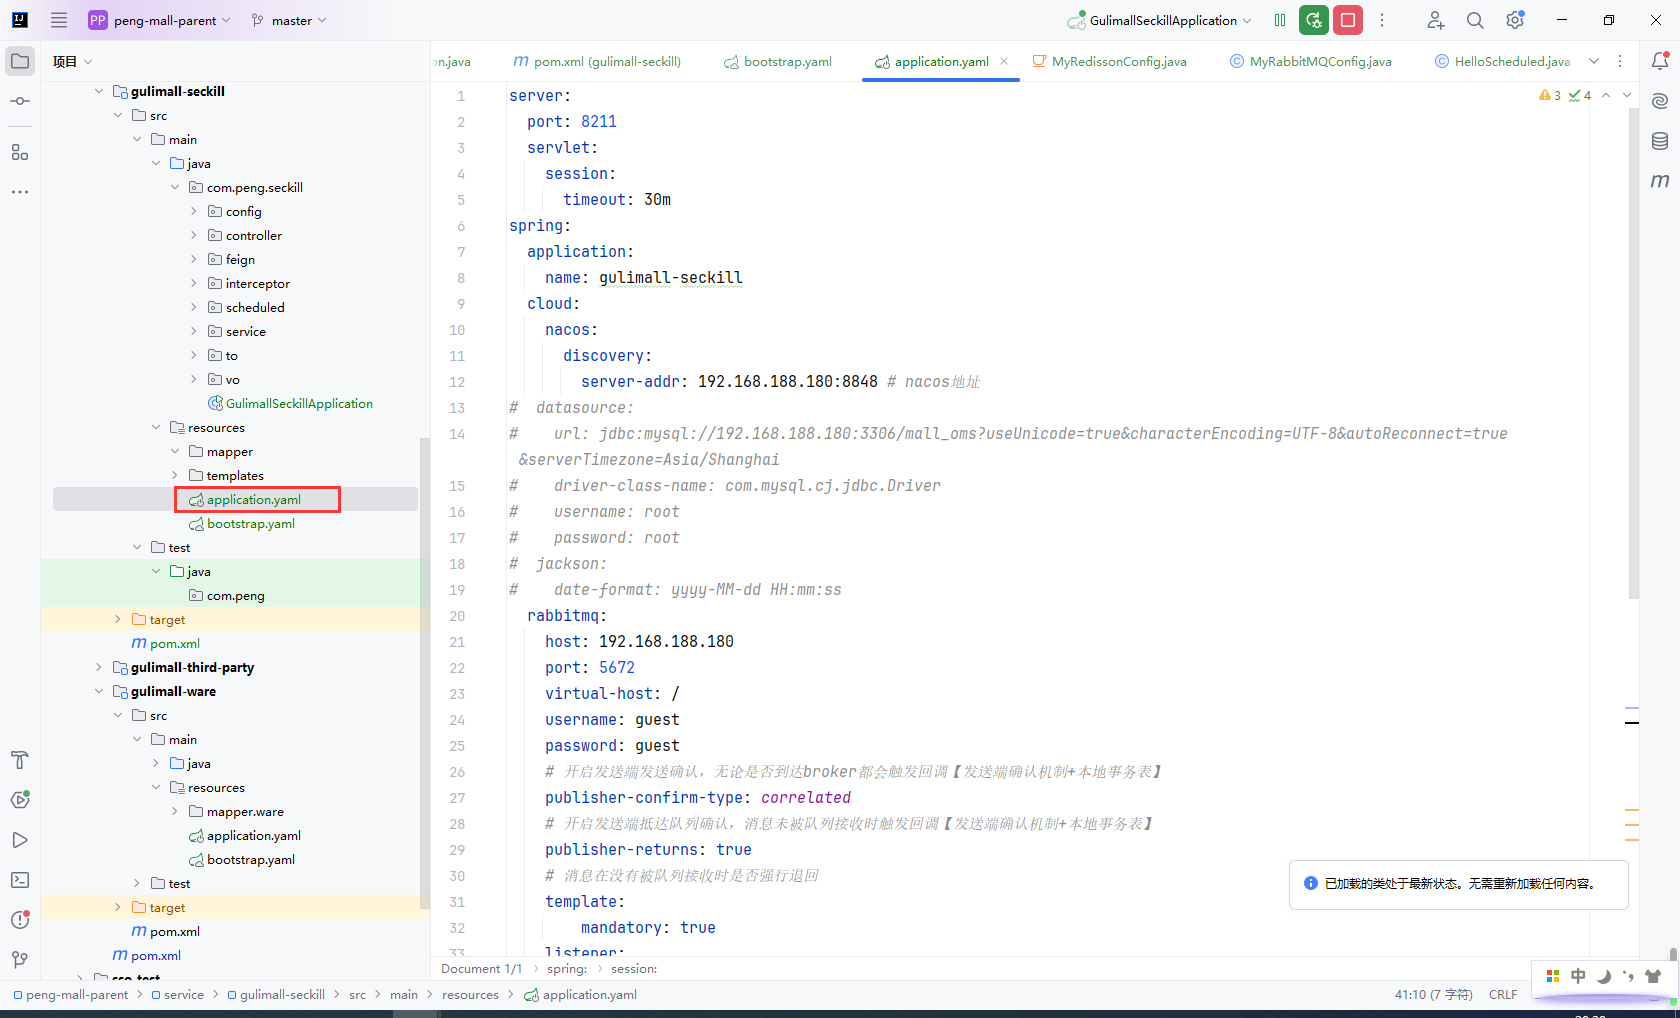1680x1018 pixels.
Task: Click resources in bottom breadcrumb bar
Action: click(470, 995)
